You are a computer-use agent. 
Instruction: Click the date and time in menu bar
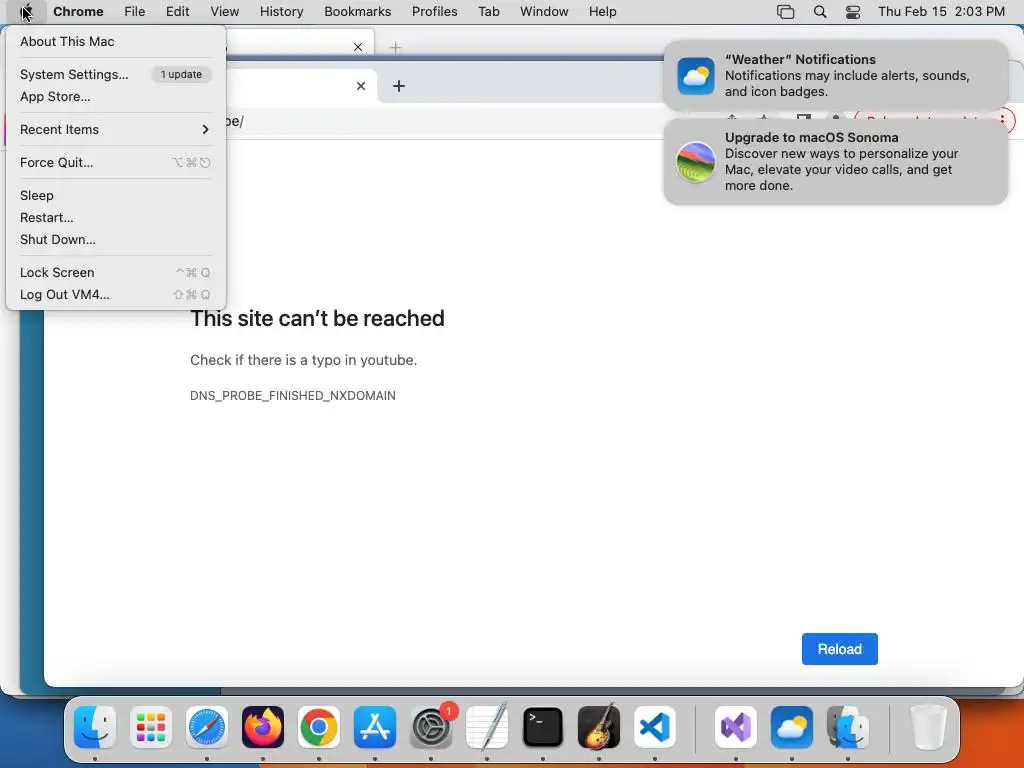(x=941, y=12)
